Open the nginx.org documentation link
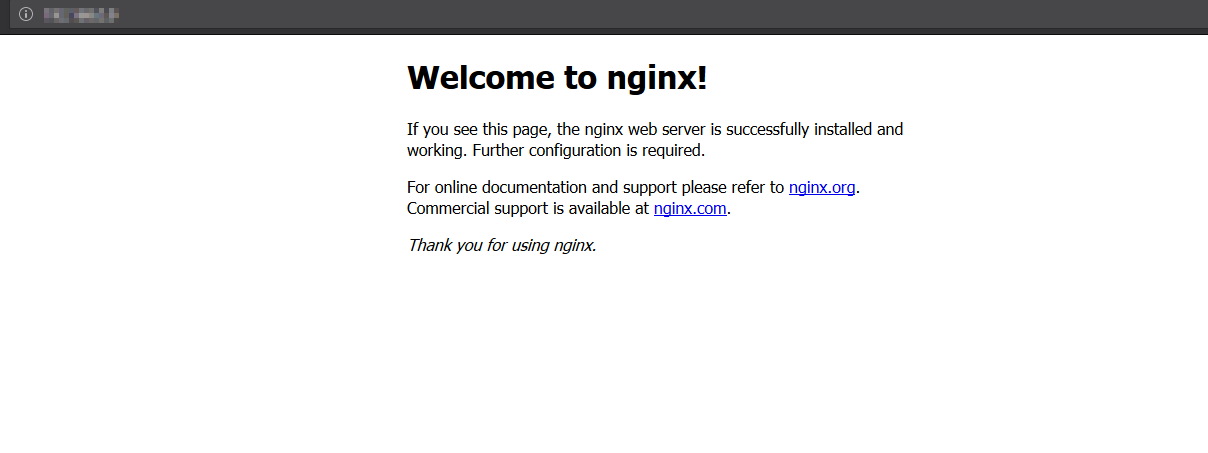Image resolution: width=1208 pixels, height=453 pixels. (822, 187)
